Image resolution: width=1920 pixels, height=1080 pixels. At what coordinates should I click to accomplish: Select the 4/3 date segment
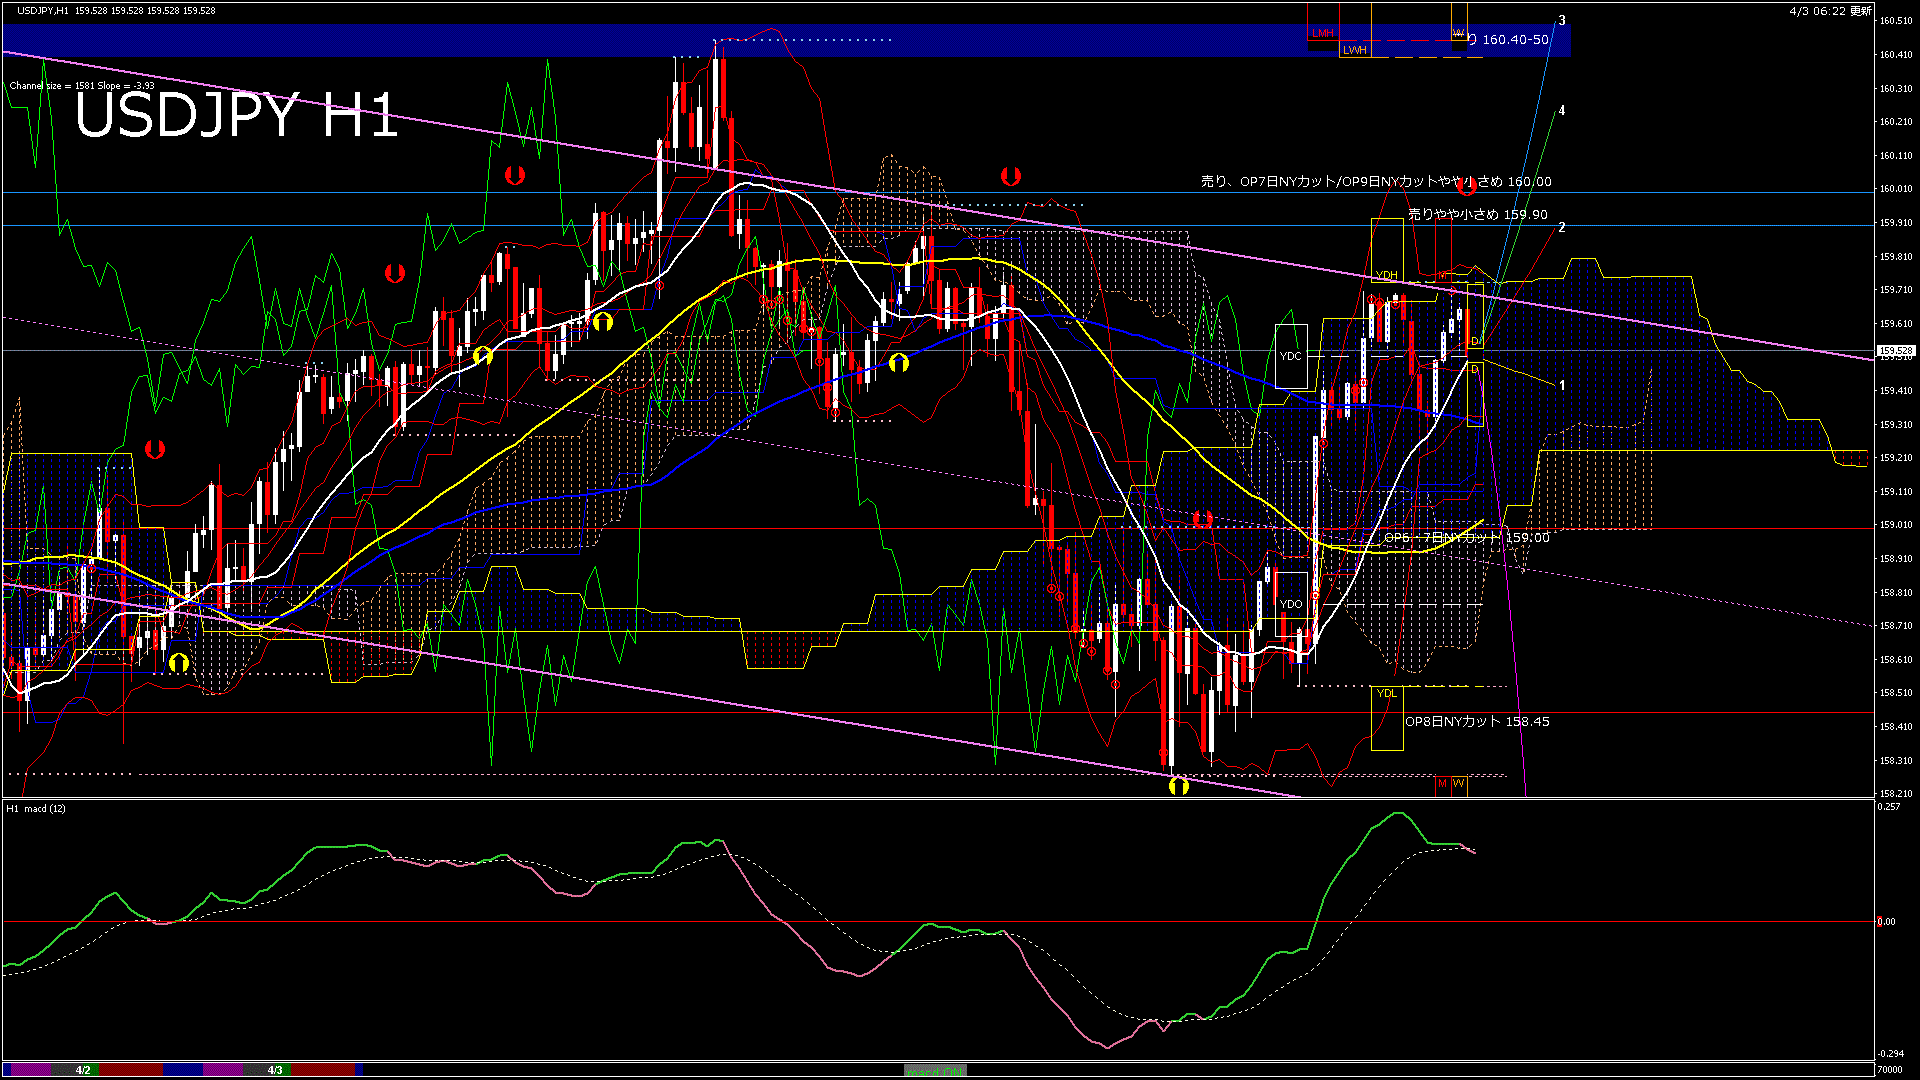(x=275, y=1070)
